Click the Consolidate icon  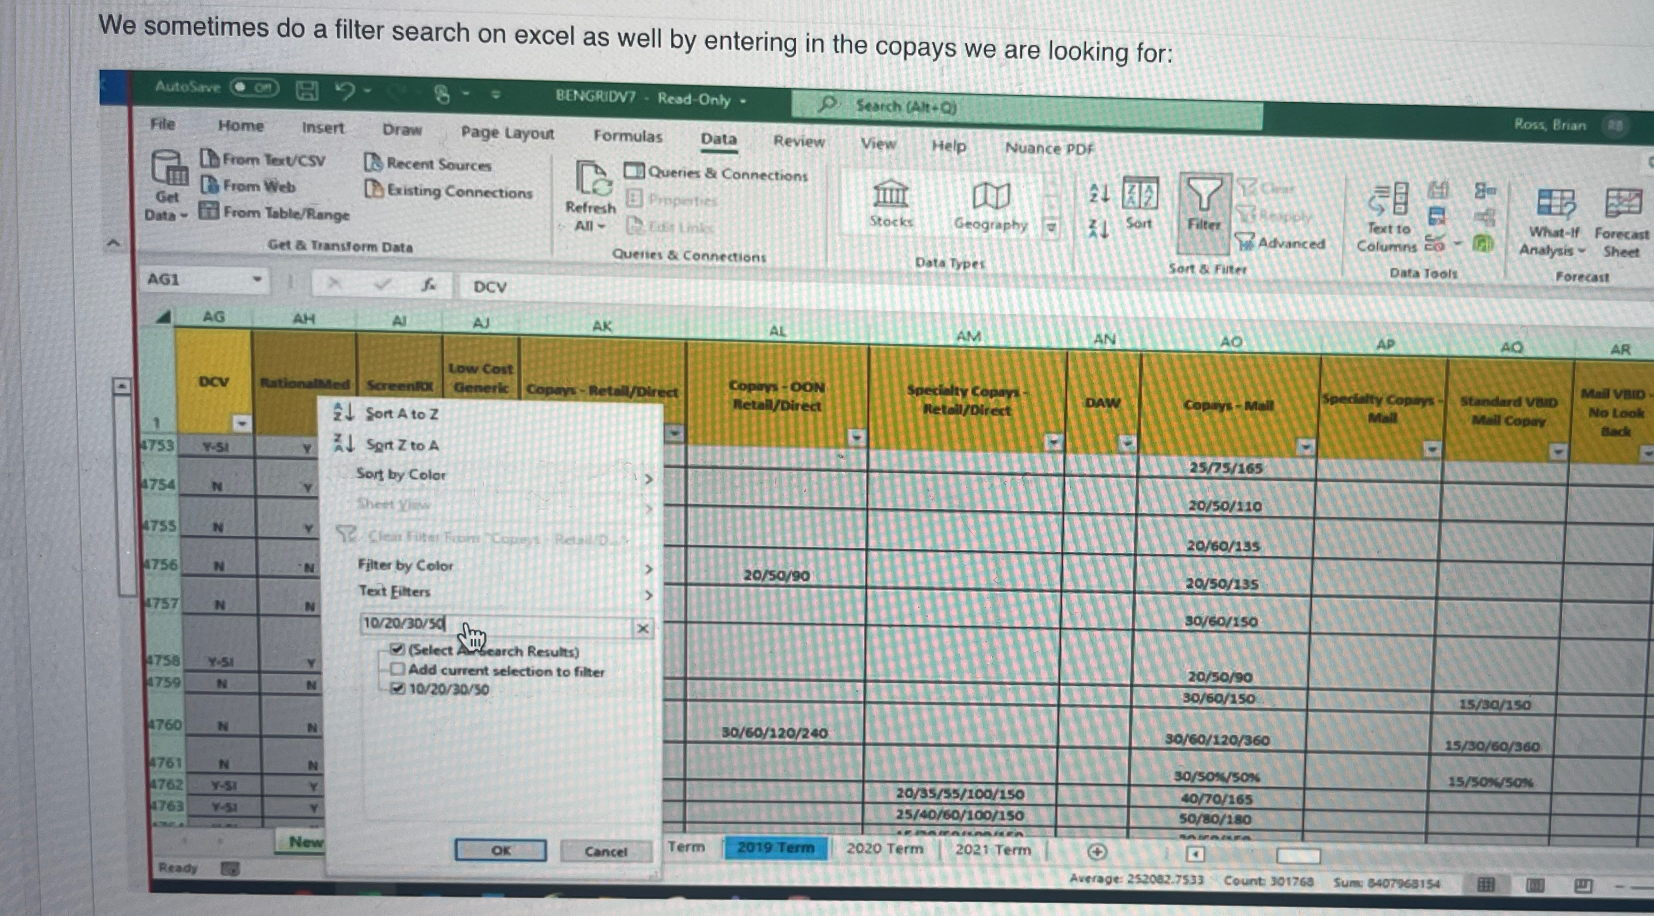click(x=1485, y=191)
